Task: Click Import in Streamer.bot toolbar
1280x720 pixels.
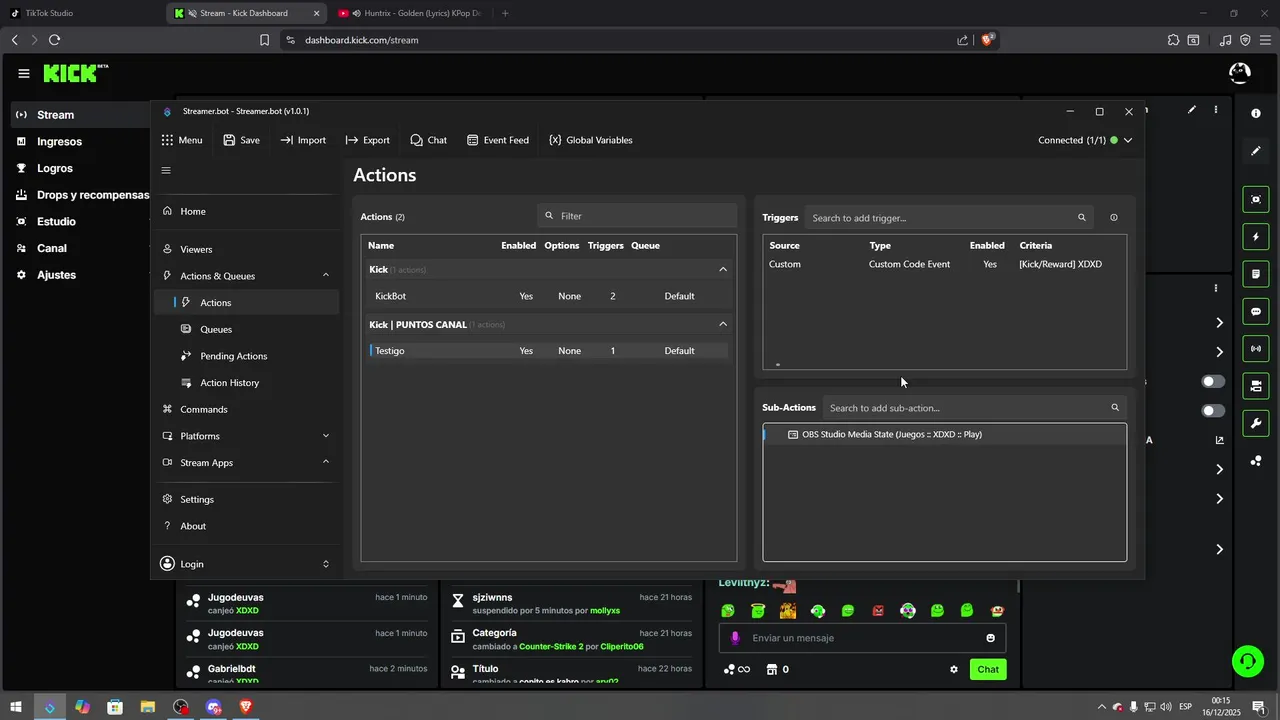Action: pos(303,140)
